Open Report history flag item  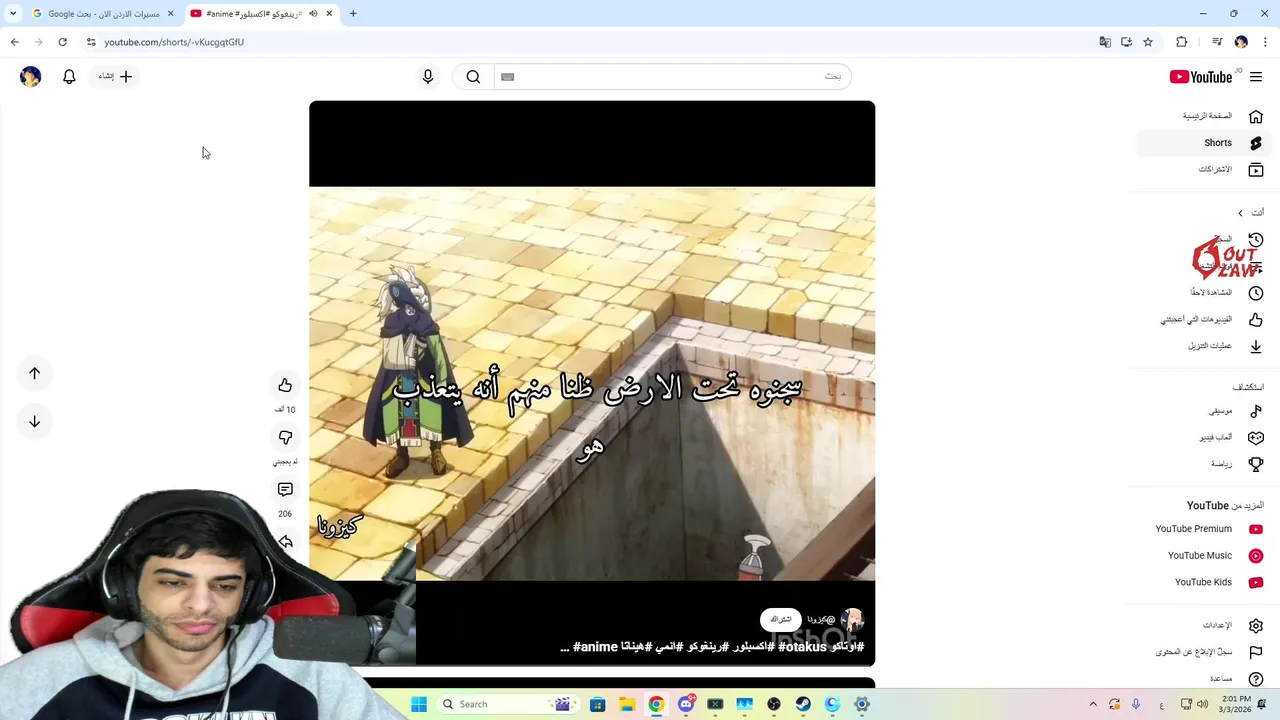click(x=1204, y=652)
